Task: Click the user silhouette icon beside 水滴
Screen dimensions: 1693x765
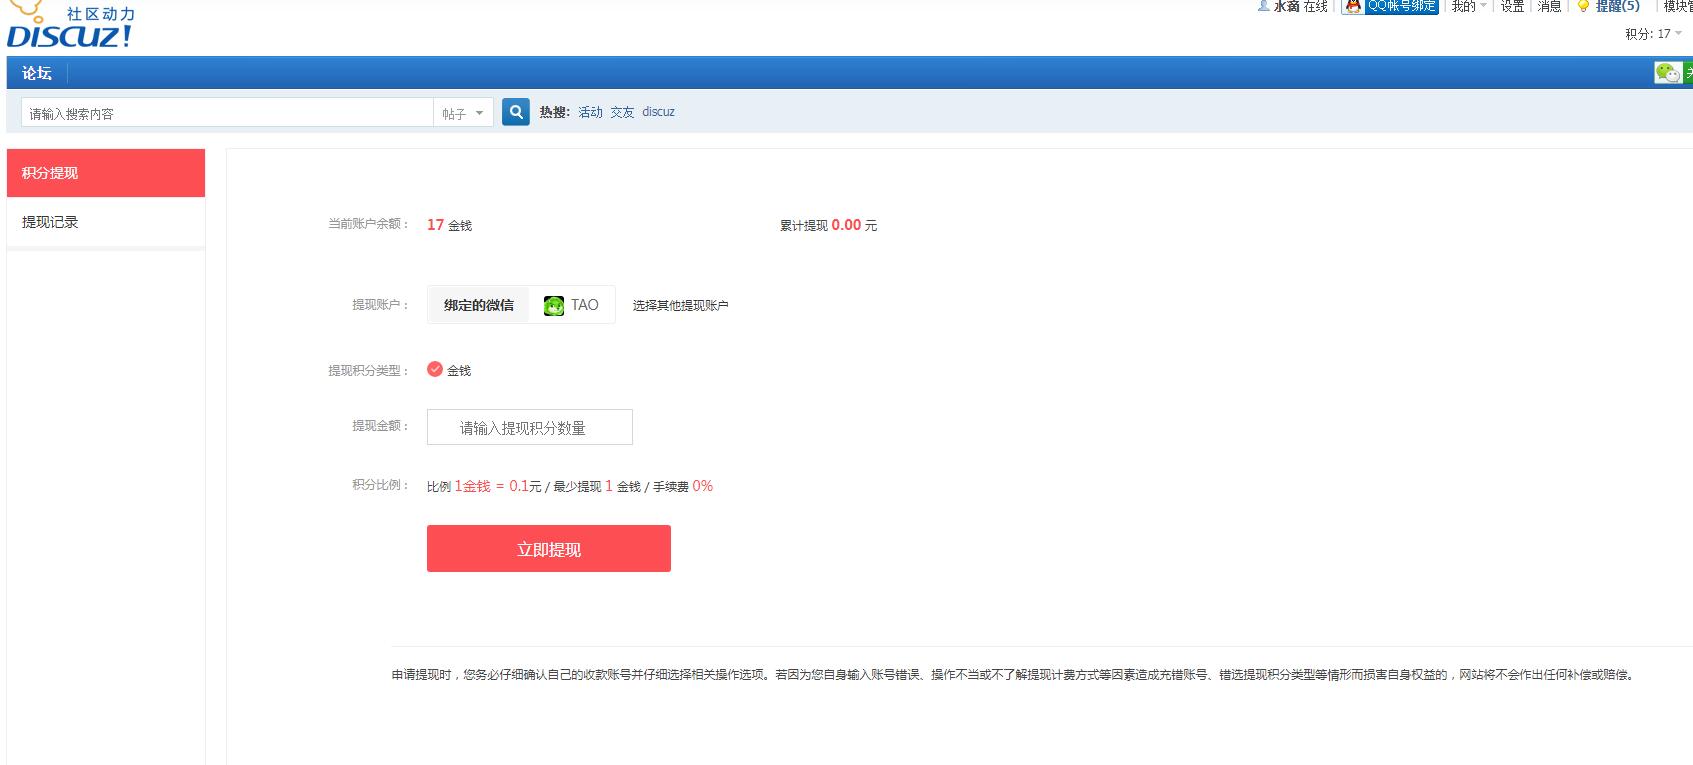Action: click(x=1263, y=6)
